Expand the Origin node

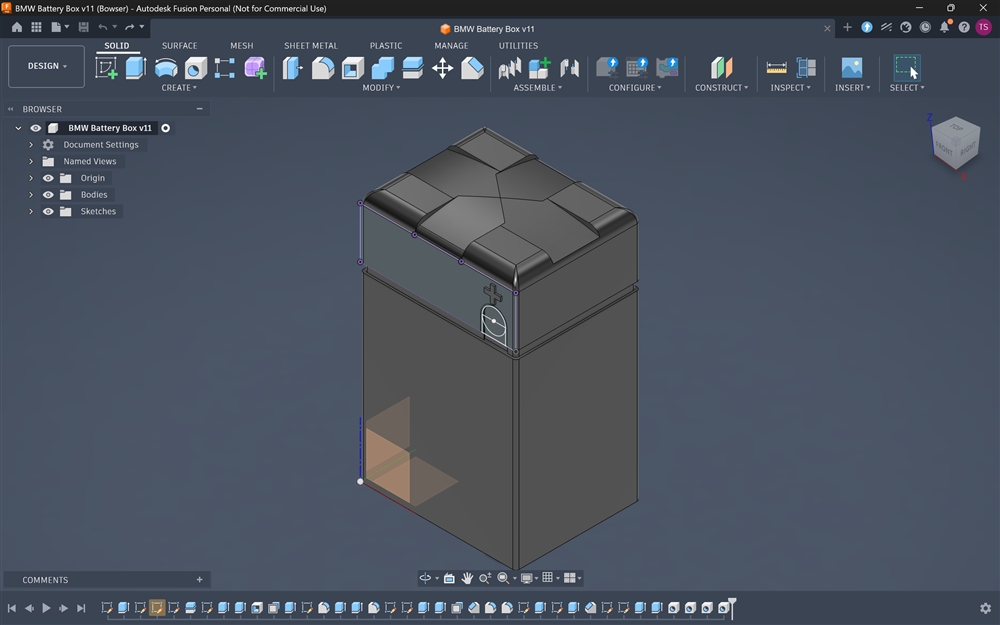pos(31,178)
